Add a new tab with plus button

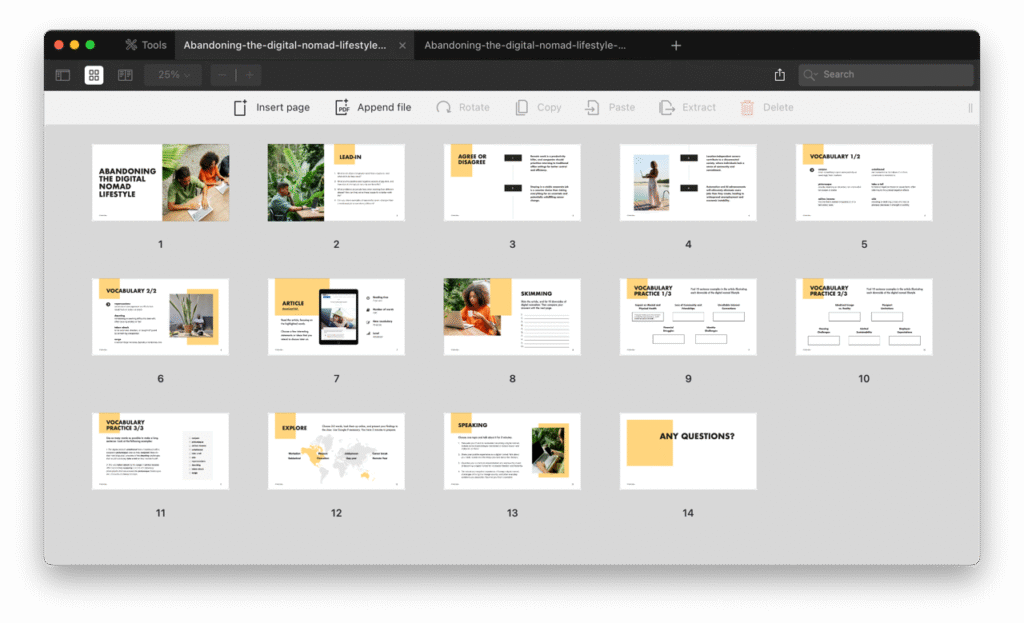click(676, 46)
